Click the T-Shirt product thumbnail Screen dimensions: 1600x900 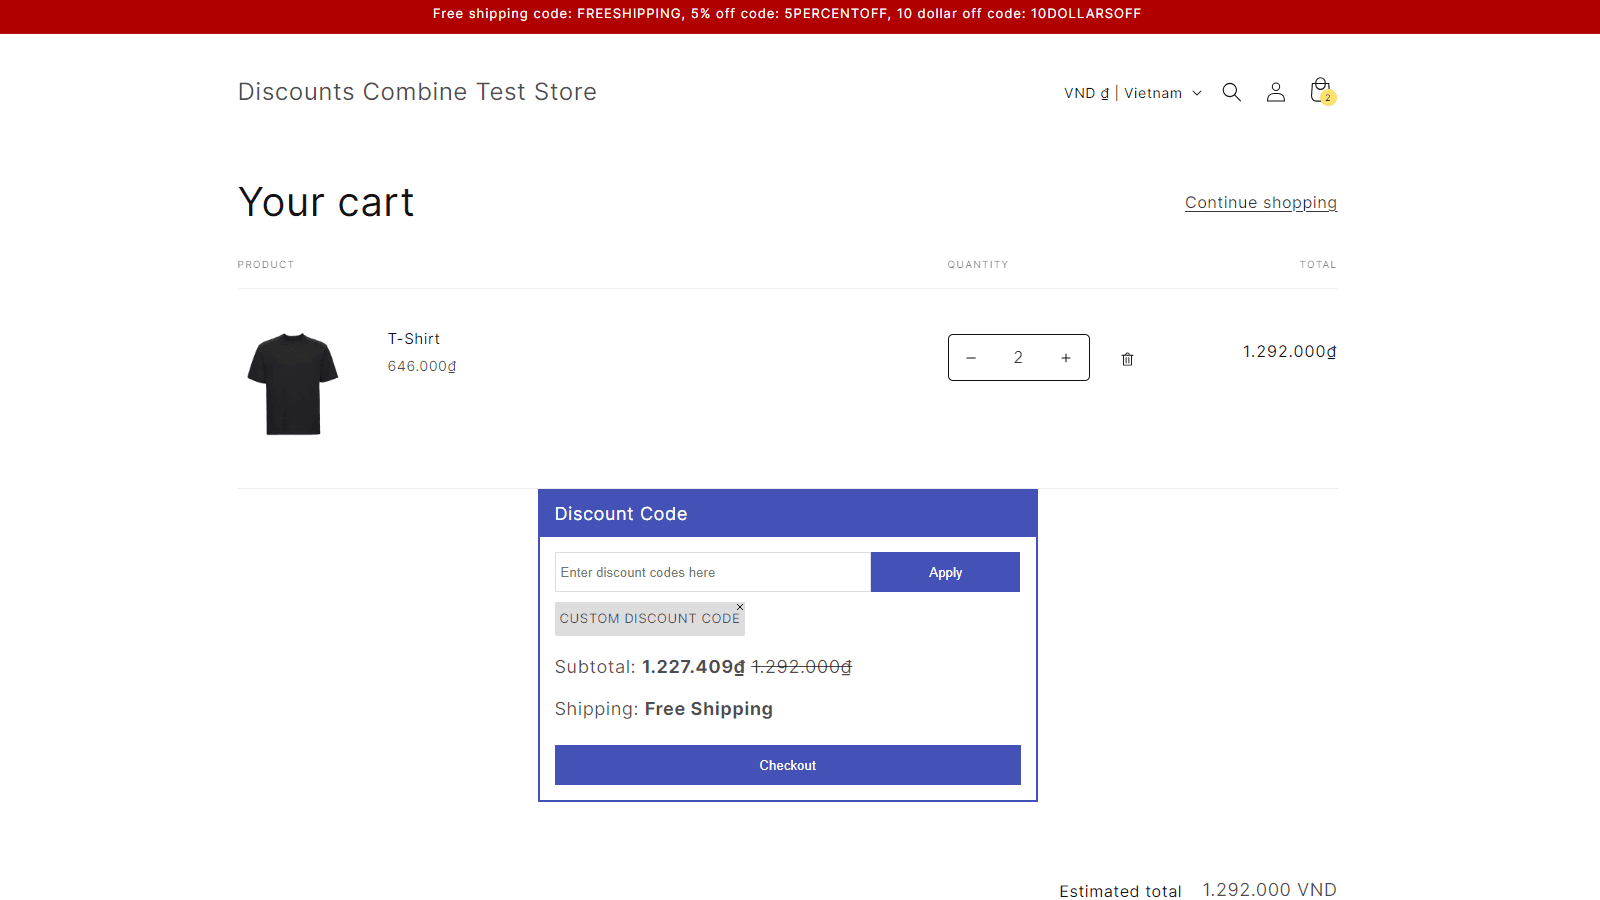[291, 383]
